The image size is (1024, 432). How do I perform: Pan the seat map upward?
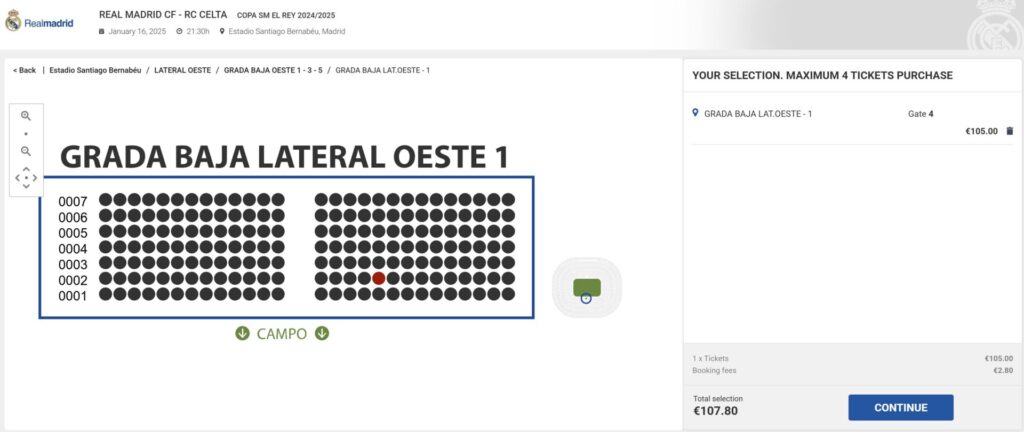coord(26,168)
